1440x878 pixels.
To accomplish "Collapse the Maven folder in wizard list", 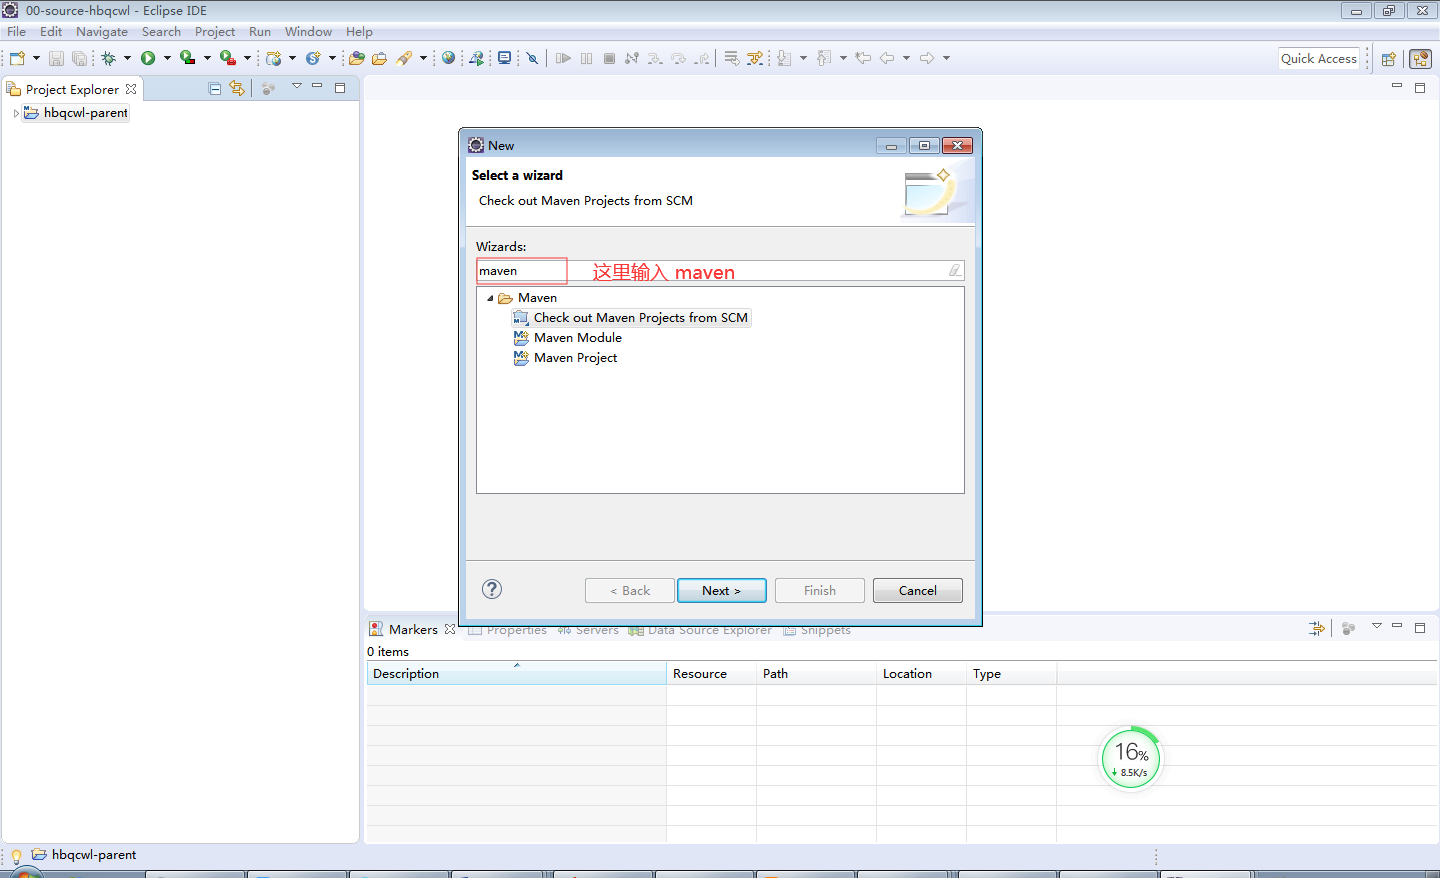I will (490, 298).
